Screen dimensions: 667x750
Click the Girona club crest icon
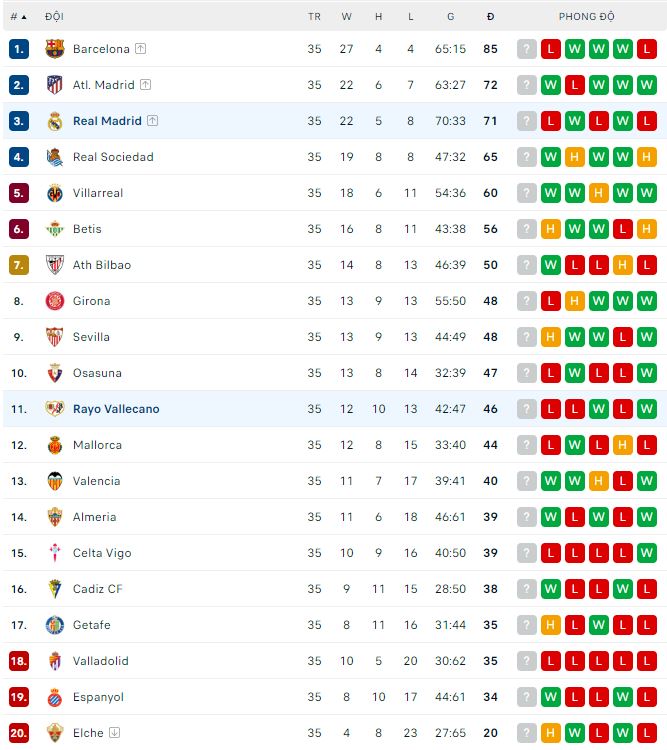tap(55, 301)
